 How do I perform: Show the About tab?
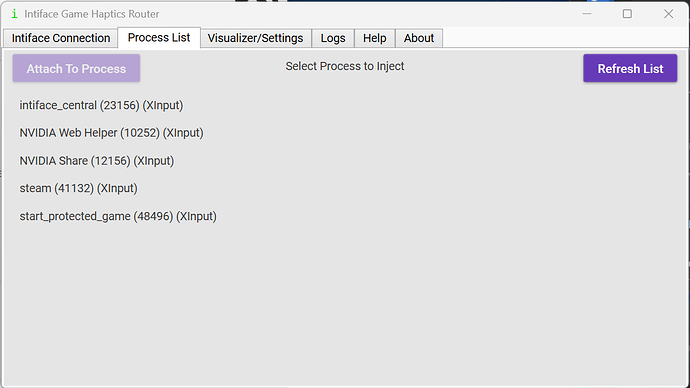[x=419, y=38]
